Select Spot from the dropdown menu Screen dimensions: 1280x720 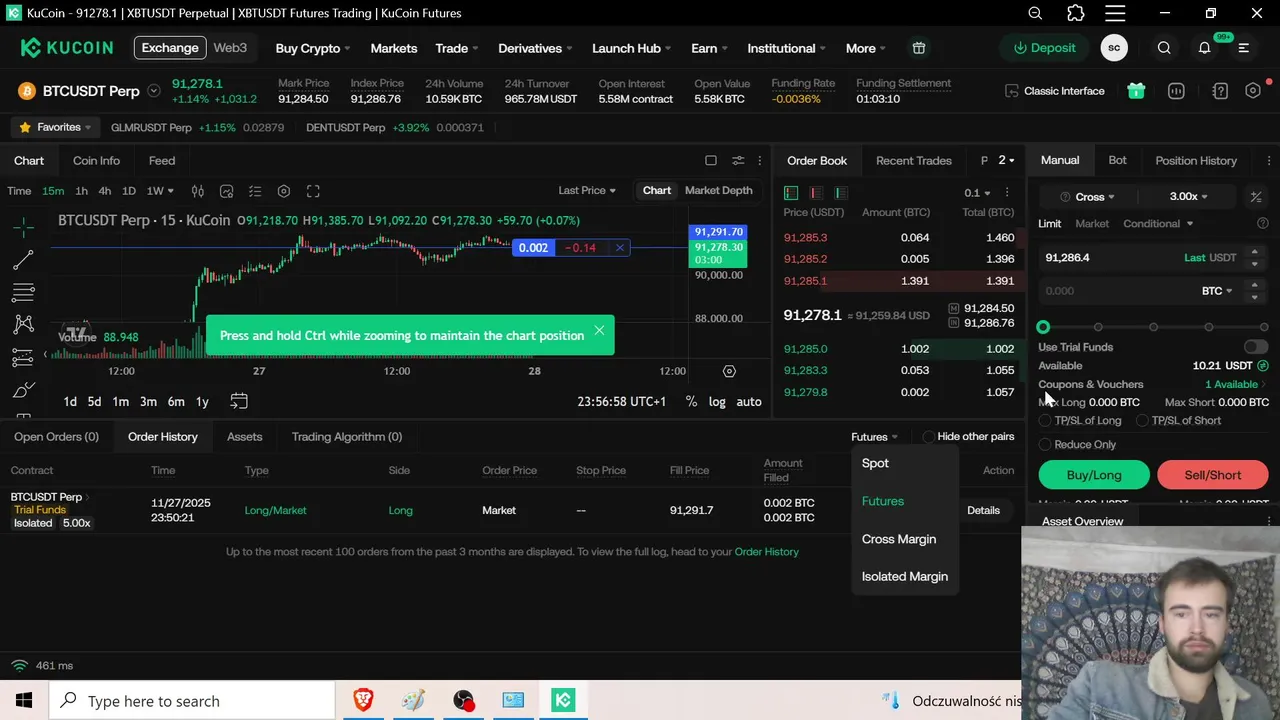[875, 463]
